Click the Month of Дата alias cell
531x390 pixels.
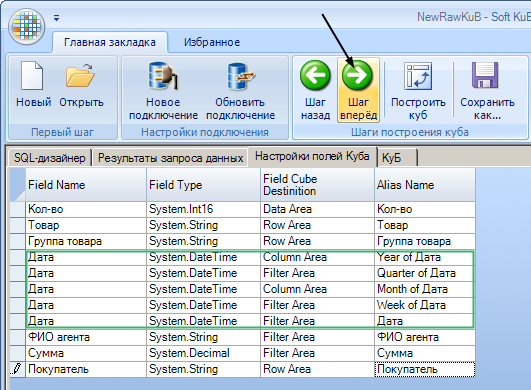click(425, 289)
